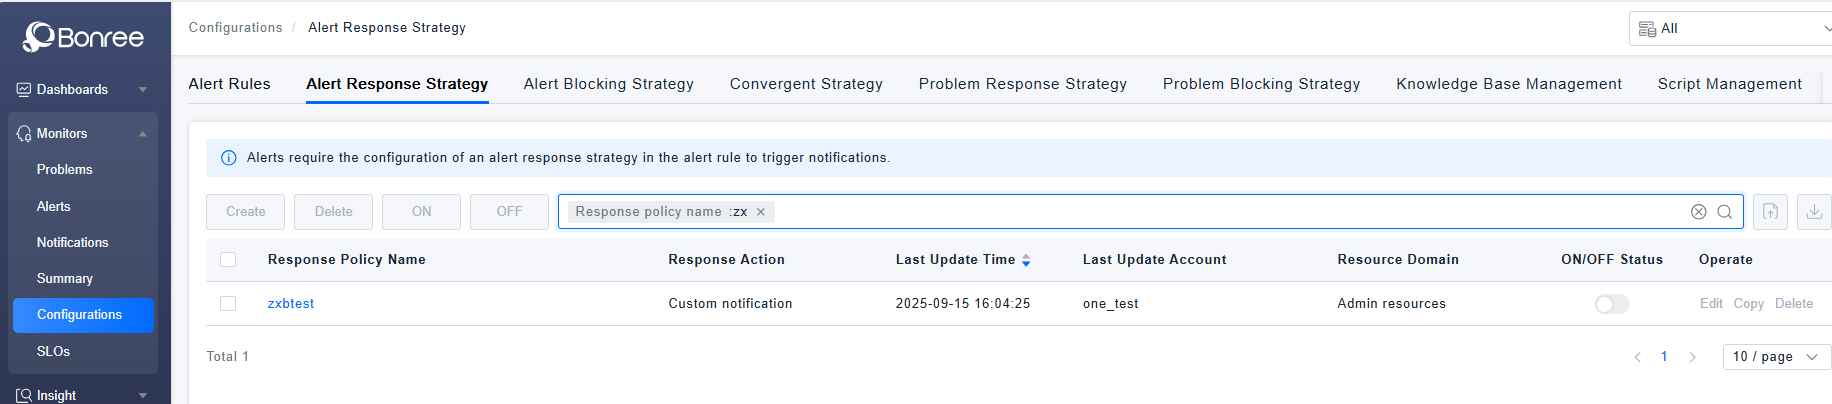Toggle the ON/OFF switch for zxbtest
The image size is (1832, 404).
pyautogui.click(x=1611, y=304)
